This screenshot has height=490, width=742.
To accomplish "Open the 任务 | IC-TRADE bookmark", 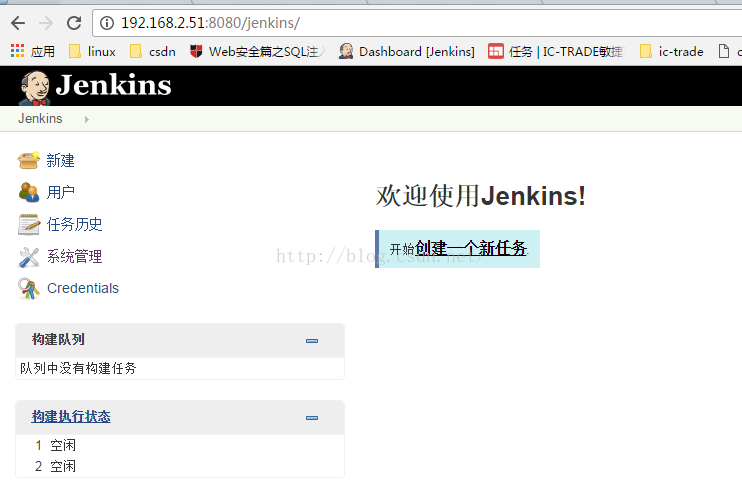I will tap(556, 51).
